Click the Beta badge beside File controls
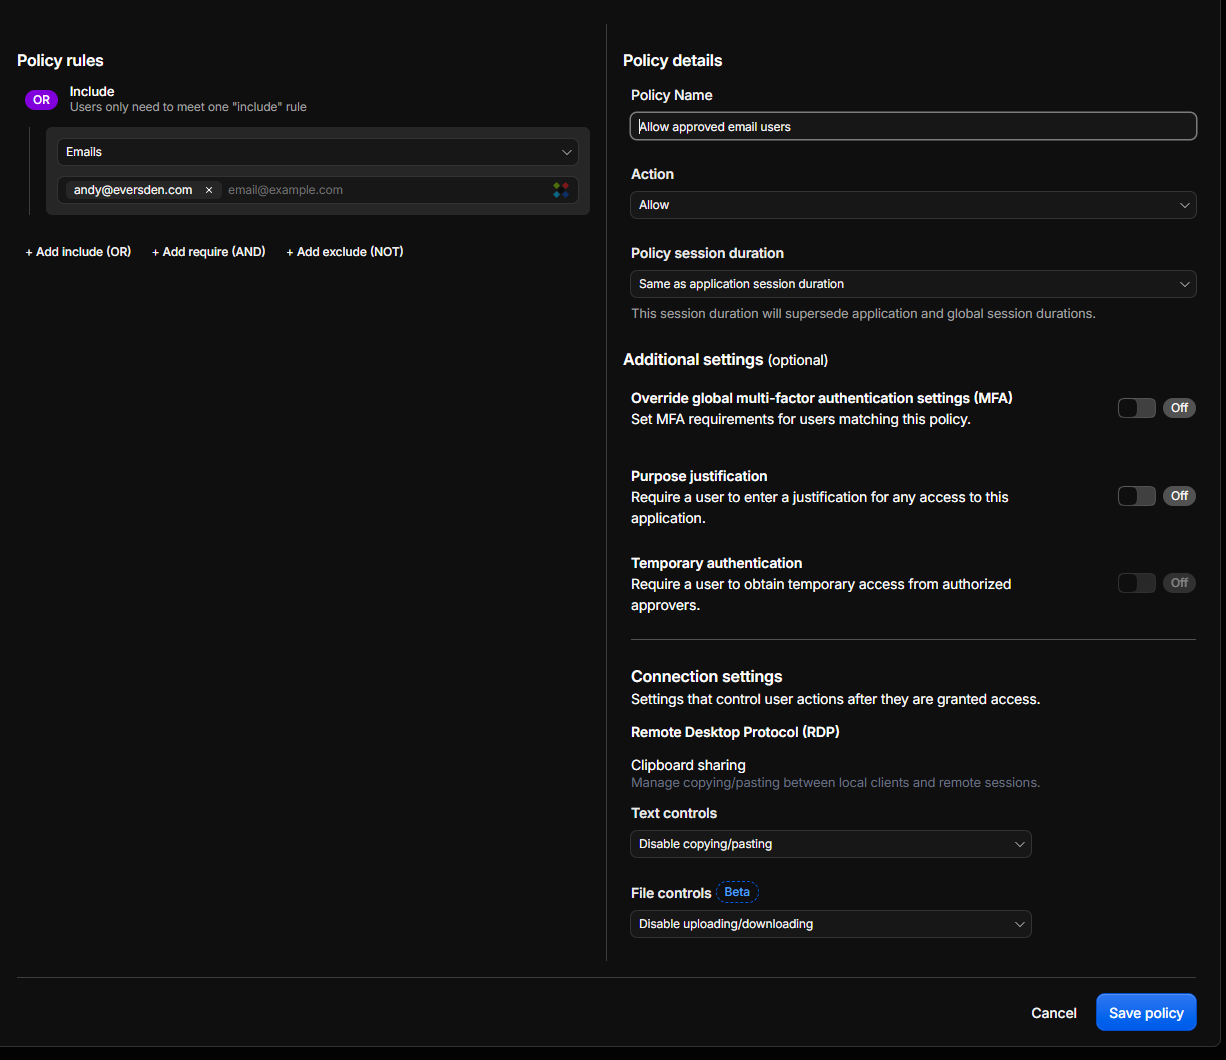This screenshot has height=1060, width=1226. point(737,892)
